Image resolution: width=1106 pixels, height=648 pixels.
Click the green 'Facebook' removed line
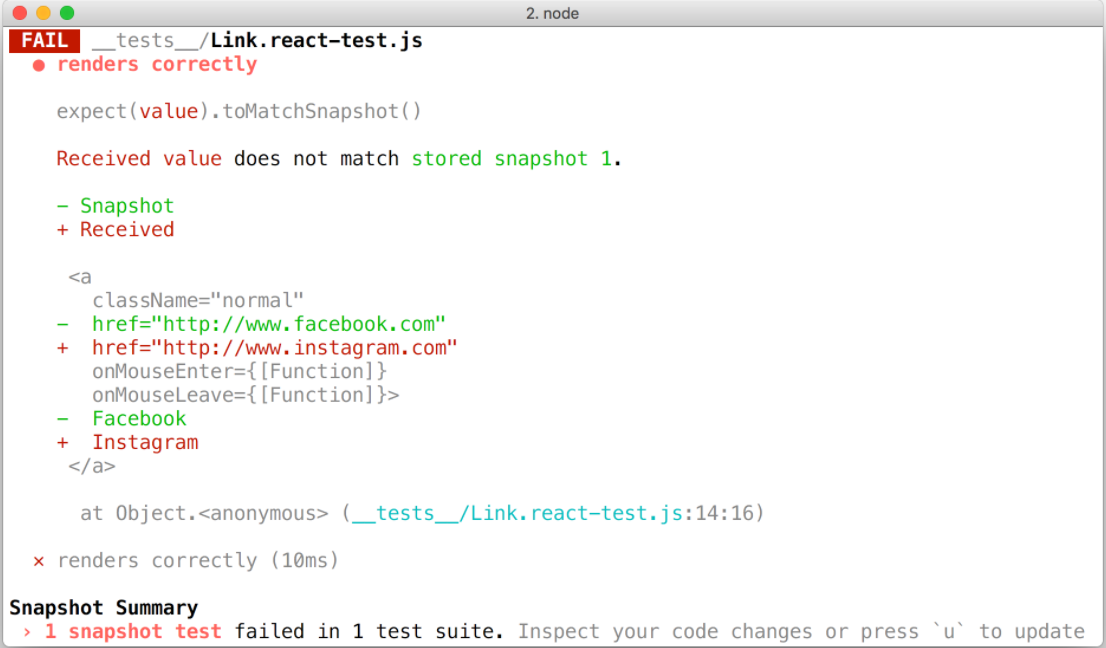click(121, 419)
